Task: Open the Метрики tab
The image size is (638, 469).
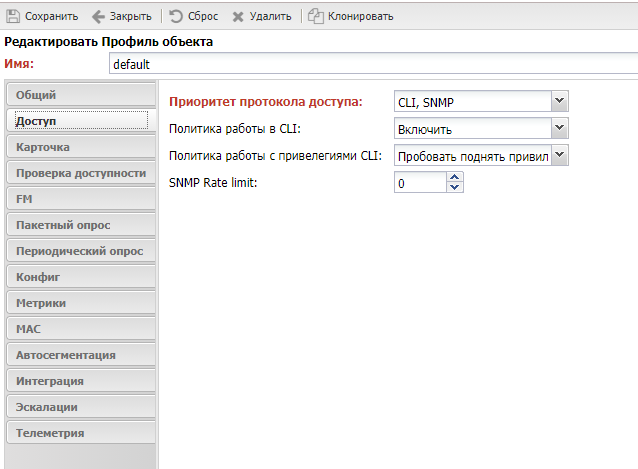Action: [81, 303]
